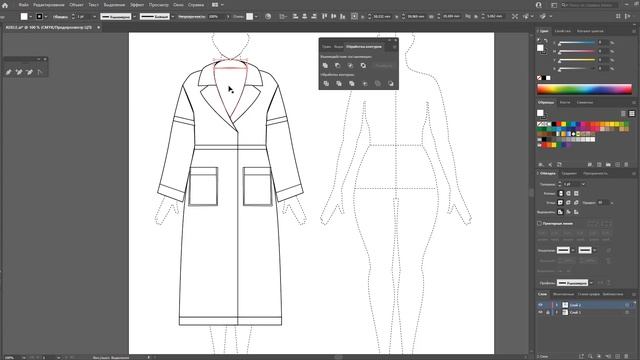Click horizontal align center icon in control bar
This screenshot has width=640, height=360.
(x=304, y=16)
